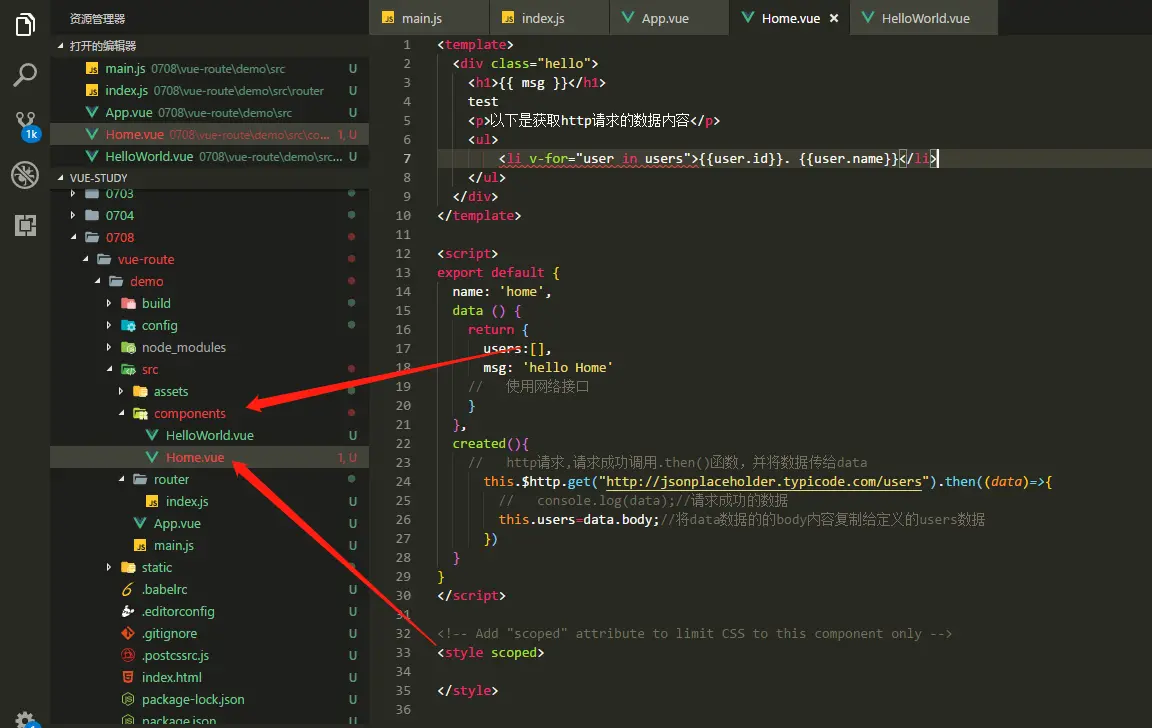This screenshot has height=728, width=1152.
Task: Open the Extensions view in activity bar
Action: point(25,226)
